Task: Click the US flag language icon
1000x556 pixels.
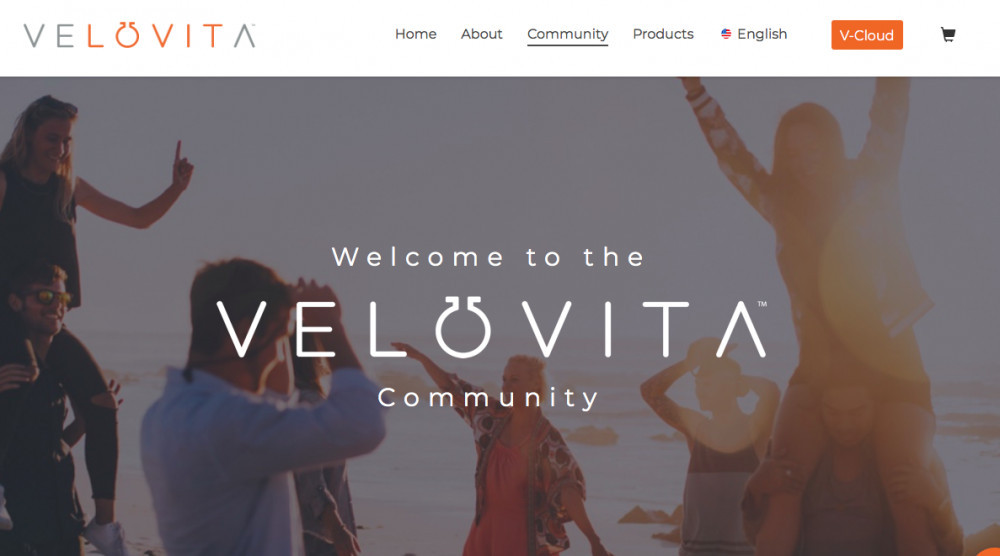Action: [726, 34]
